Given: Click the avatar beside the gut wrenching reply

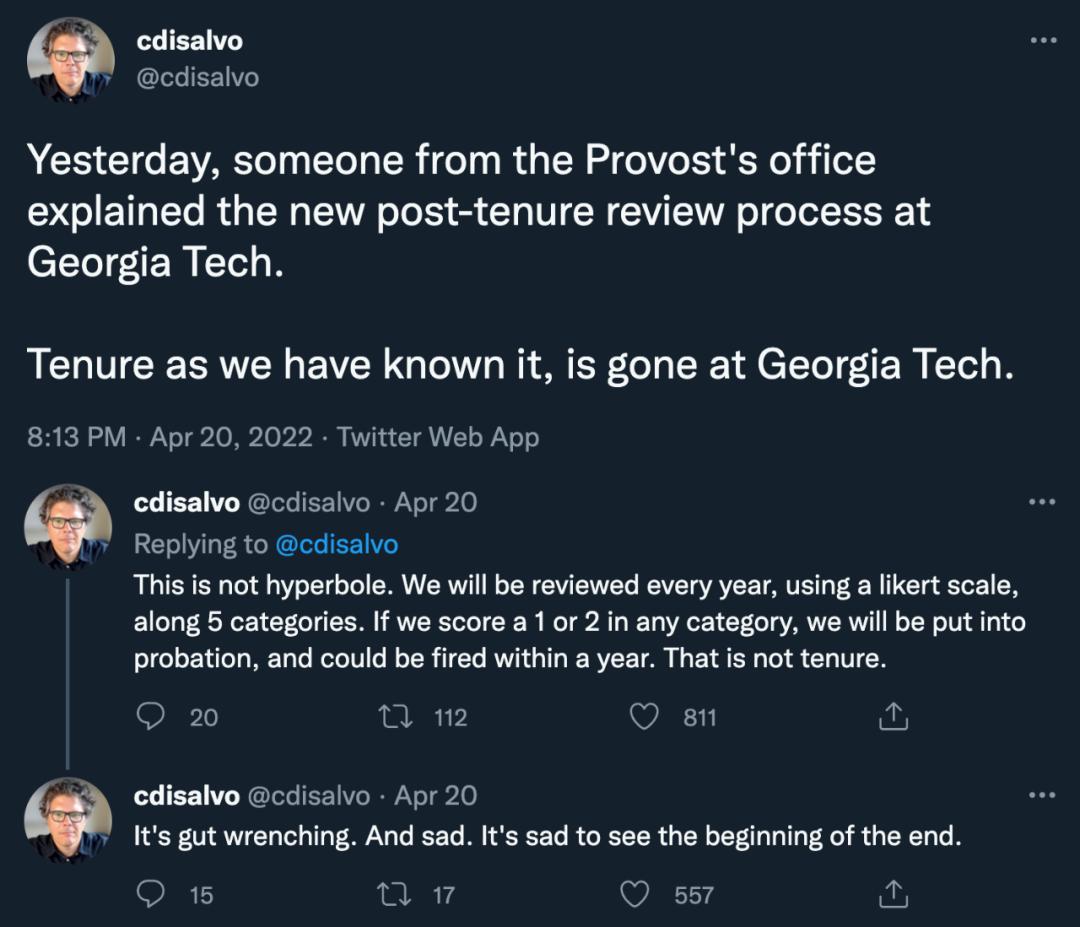Looking at the screenshot, I should 68,821.
